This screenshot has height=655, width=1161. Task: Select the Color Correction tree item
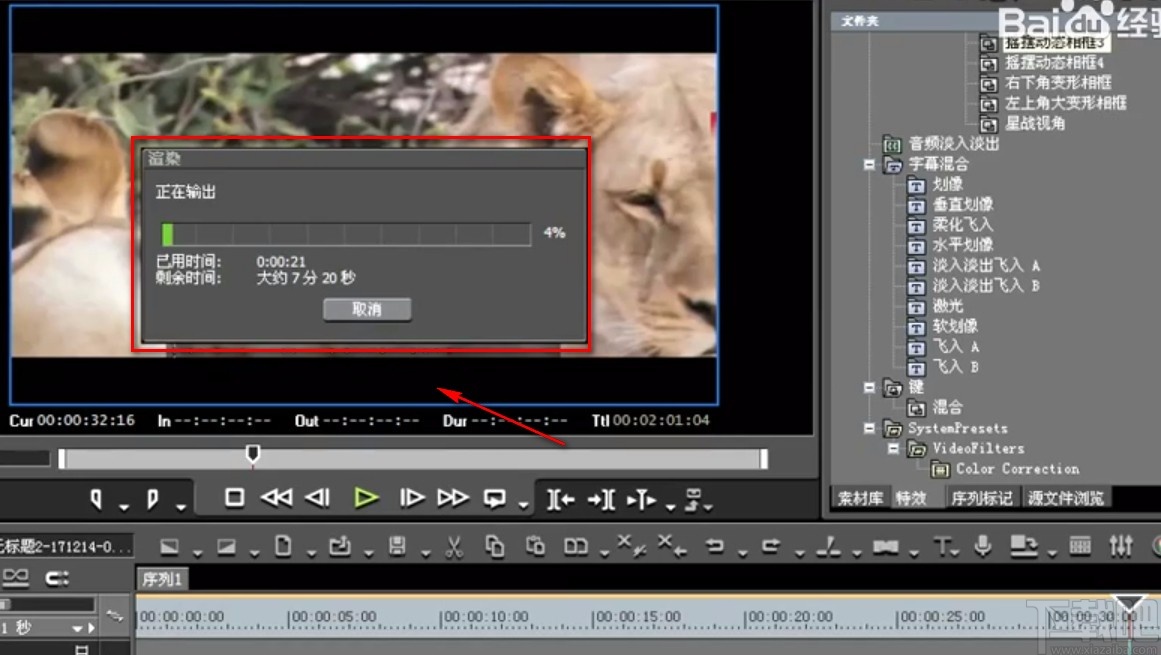coord(1017,468)
